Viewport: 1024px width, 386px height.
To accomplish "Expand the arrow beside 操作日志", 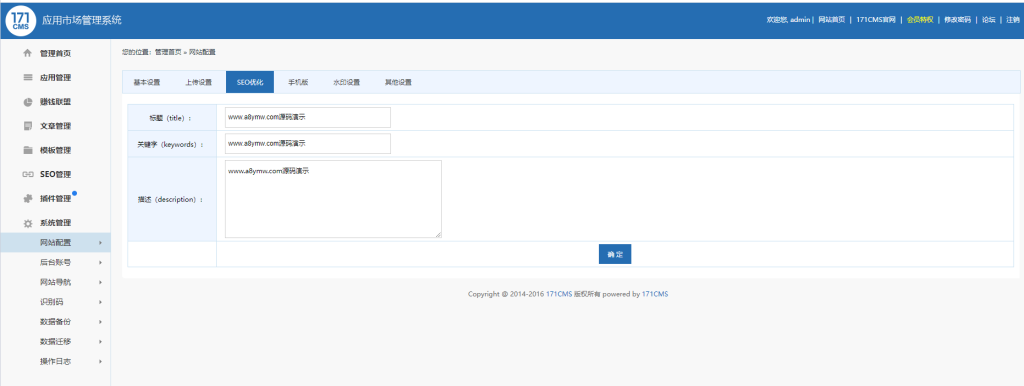I will click(x=100, y=361).
